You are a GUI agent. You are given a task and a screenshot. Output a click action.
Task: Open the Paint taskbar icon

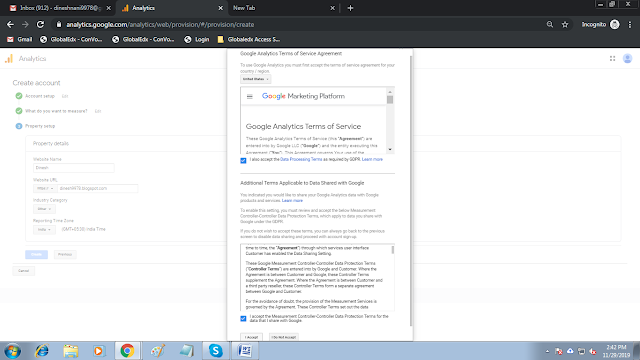point(158,351)
